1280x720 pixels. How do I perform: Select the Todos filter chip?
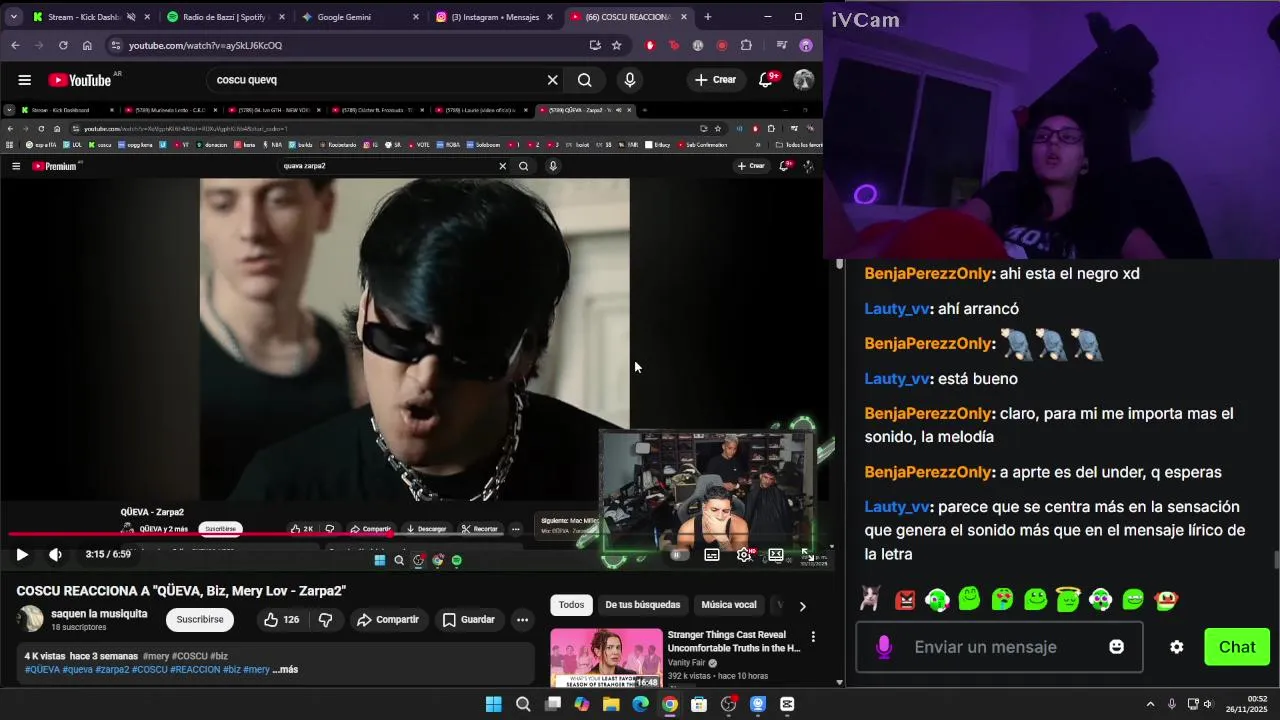click(x=571, y=605)
